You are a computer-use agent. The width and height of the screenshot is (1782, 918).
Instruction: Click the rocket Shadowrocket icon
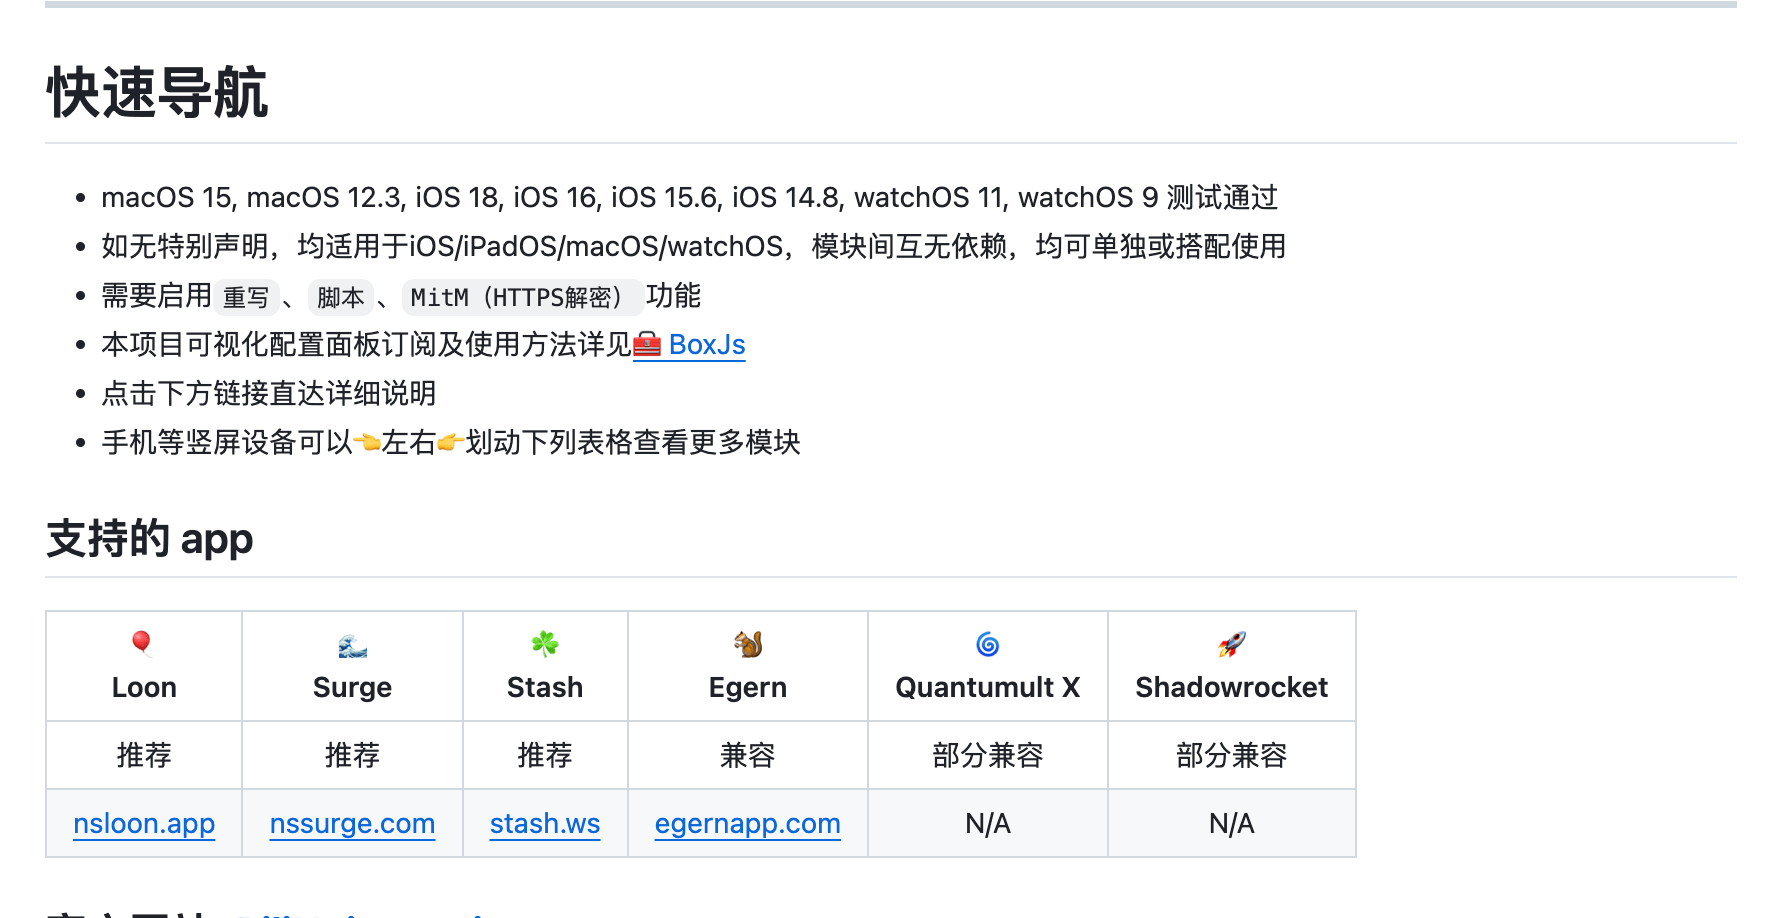pos(1232,644)
